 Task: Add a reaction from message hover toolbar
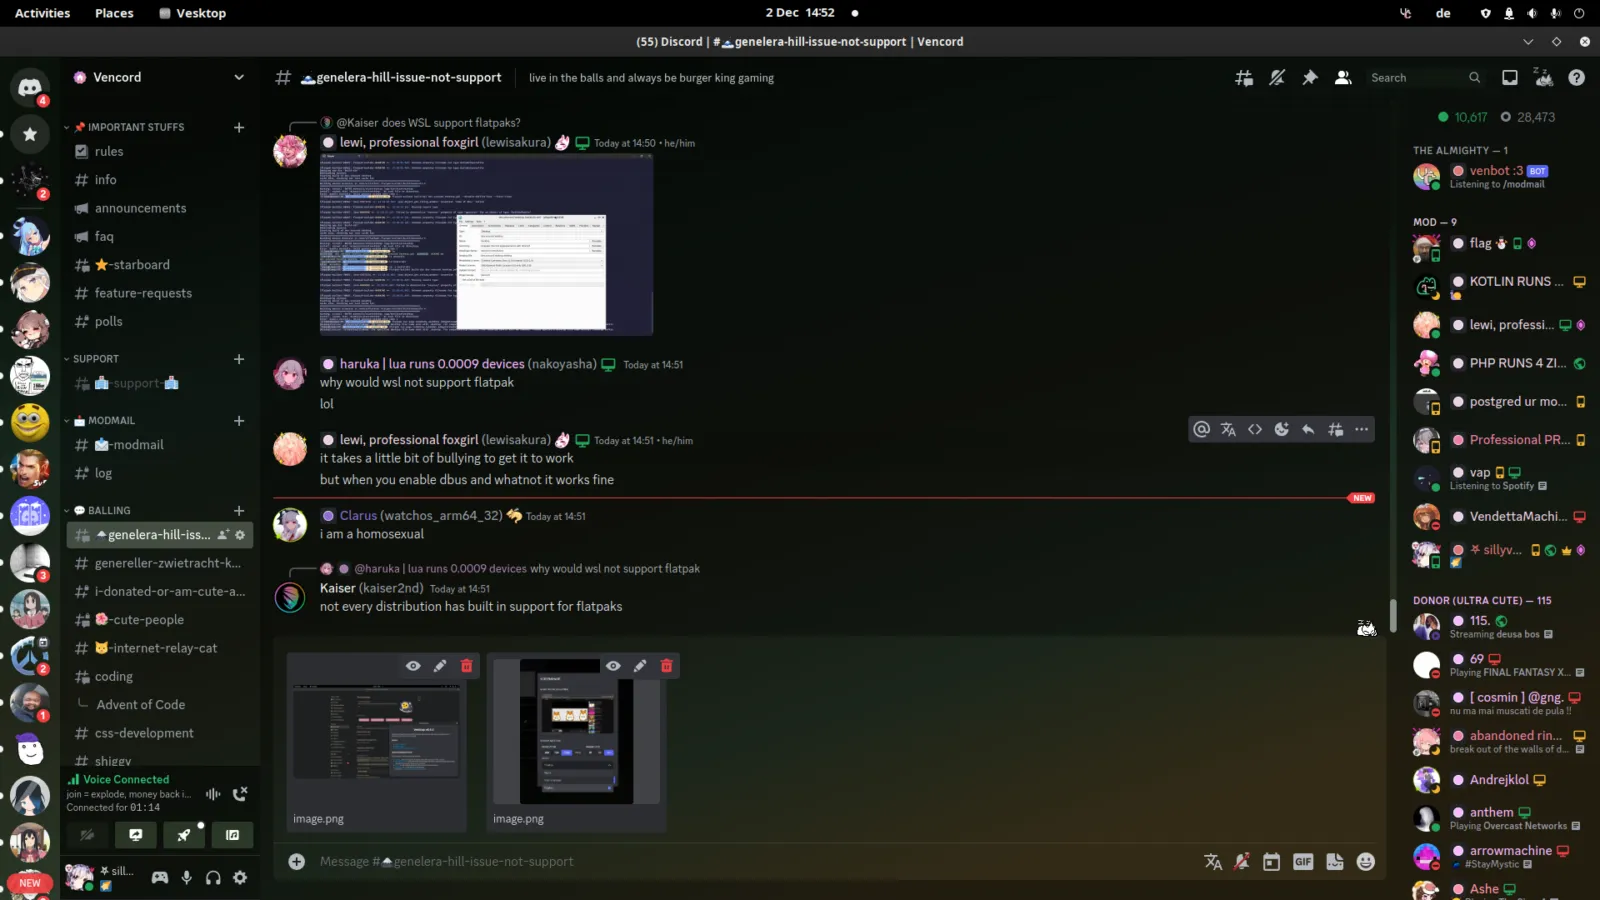[x=1282, y=430]
